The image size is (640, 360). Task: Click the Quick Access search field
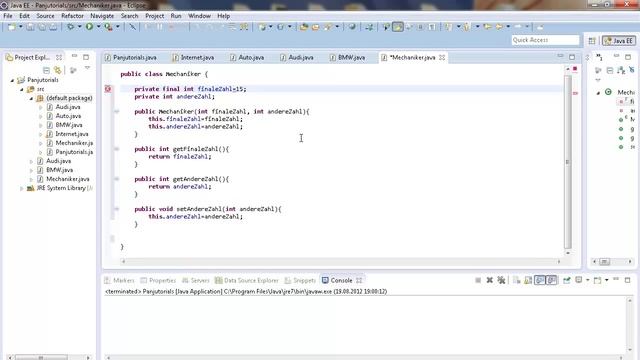(x=545, y=40)
